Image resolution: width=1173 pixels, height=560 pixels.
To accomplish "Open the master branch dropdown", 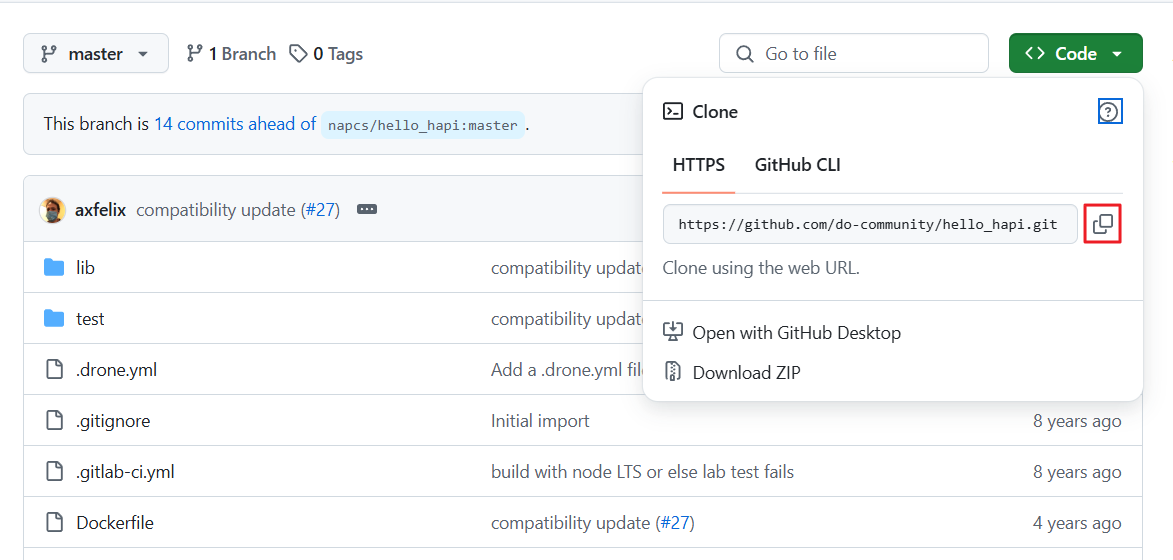I will click(95, 54).
